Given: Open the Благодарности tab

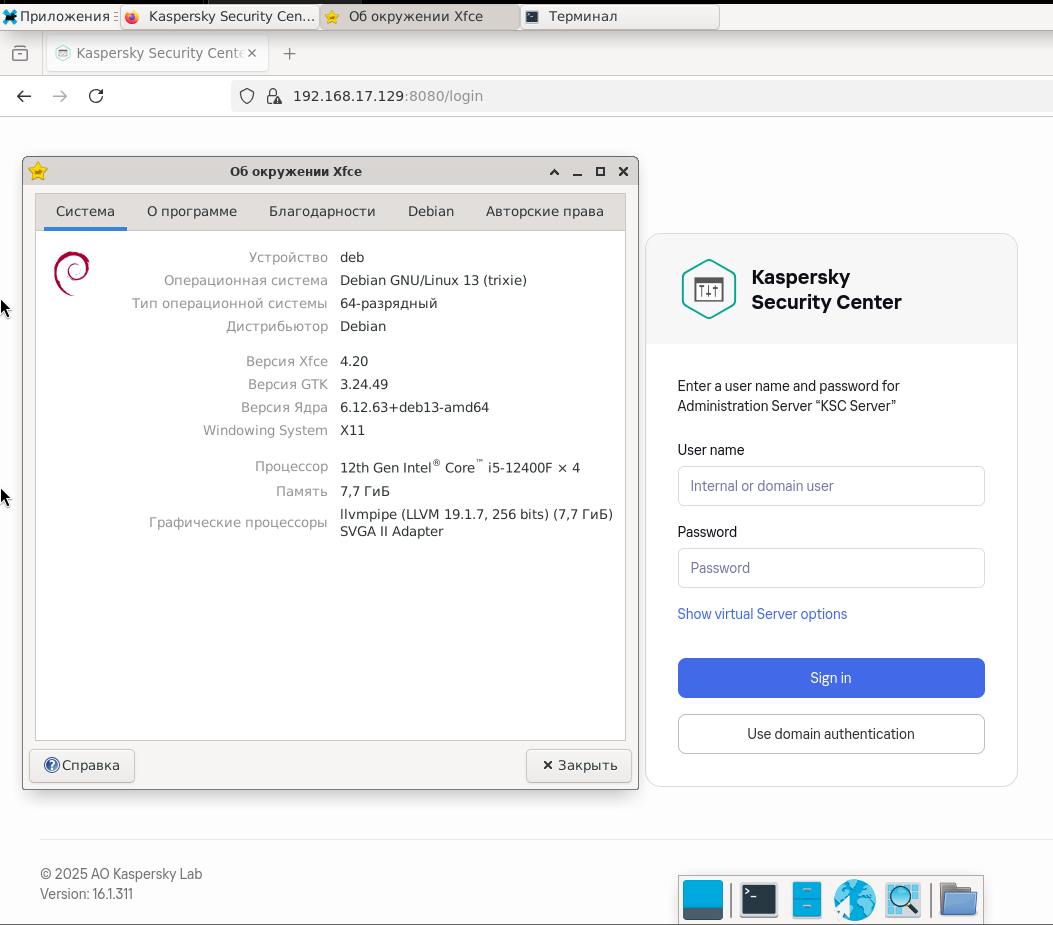Looking at the screenshot, I should coord(322,212).
